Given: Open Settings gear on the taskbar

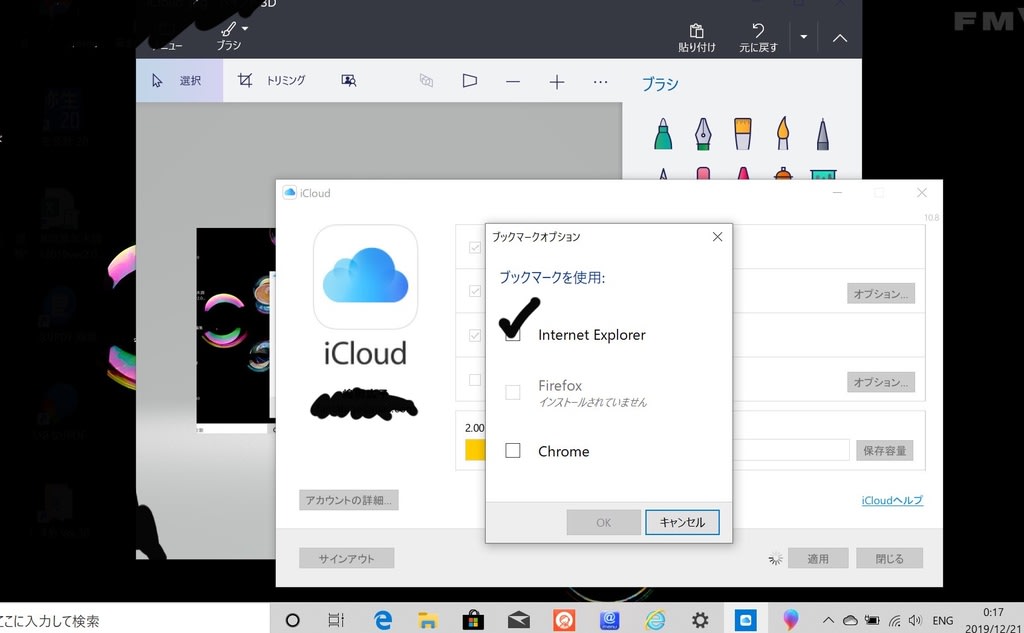Looking at the screenshot, I should [x=700, y=619].
